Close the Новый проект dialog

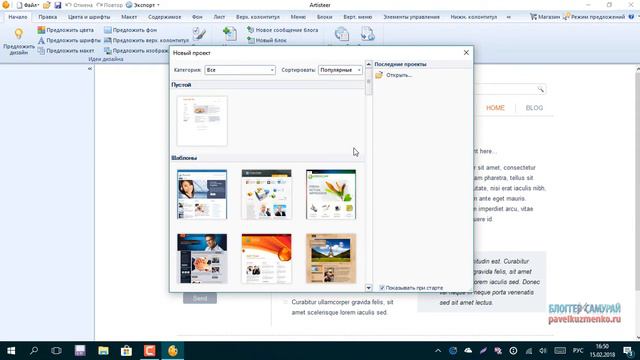click(466, 53)
